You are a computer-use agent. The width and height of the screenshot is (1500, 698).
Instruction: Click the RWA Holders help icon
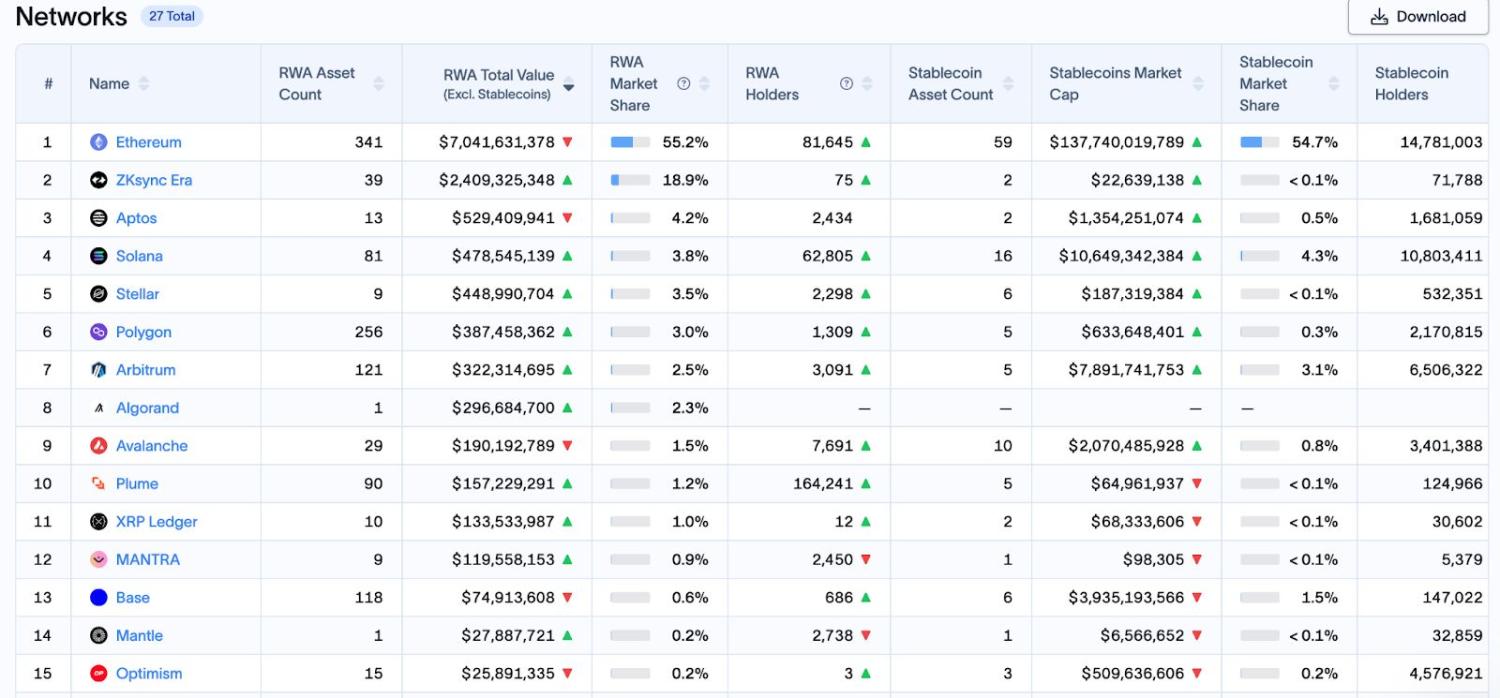pos(846,84)
